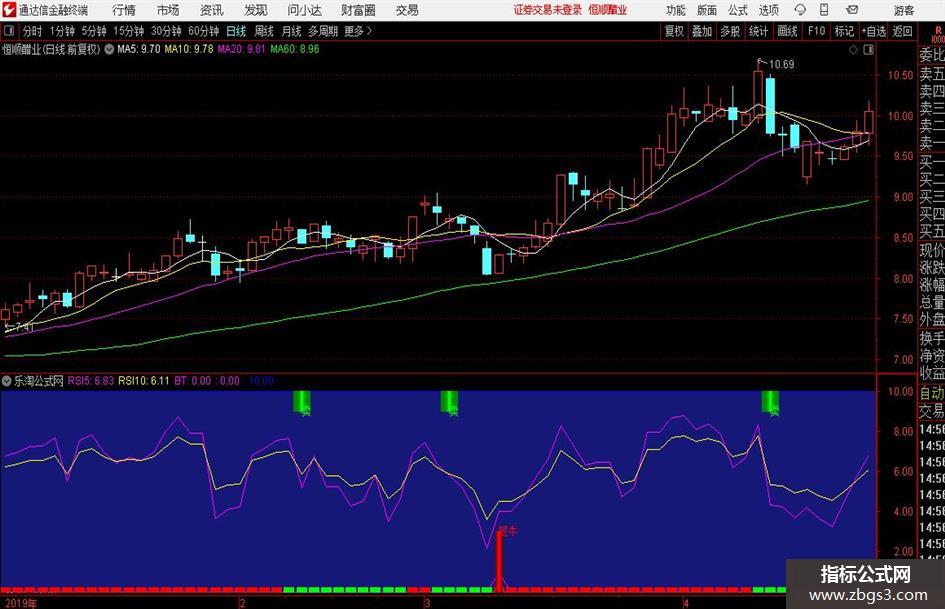Click the MA20: 9.81 indicator value

(241, 49)
